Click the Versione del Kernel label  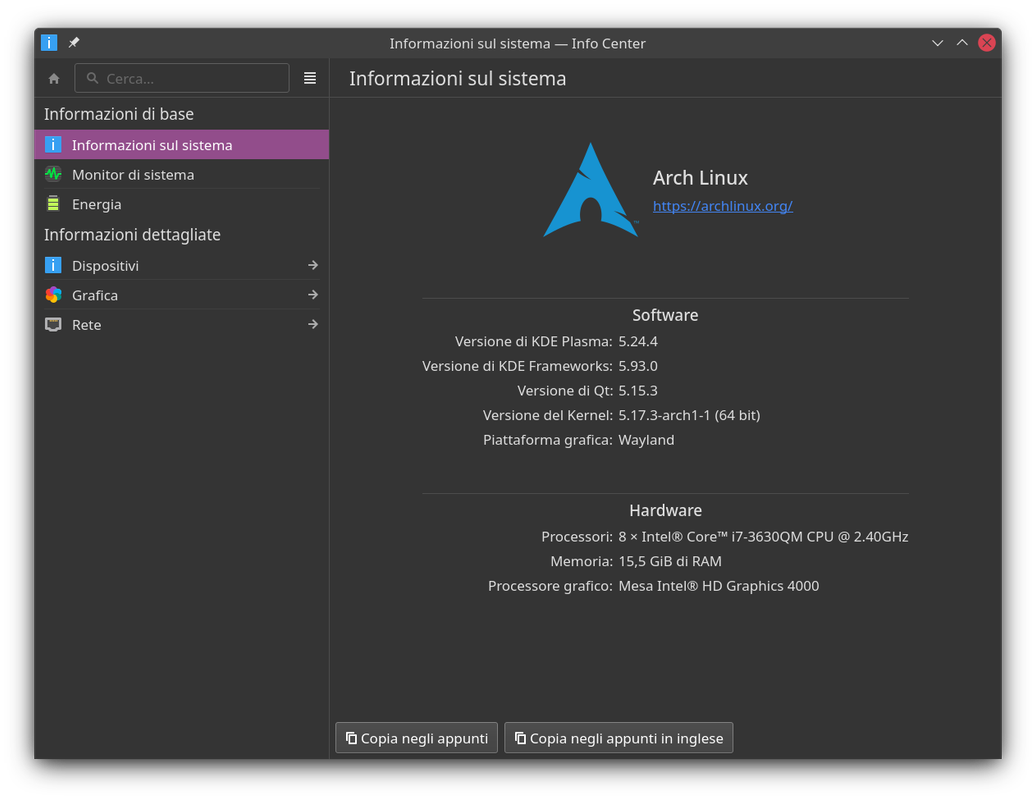[x=548, y=416]
